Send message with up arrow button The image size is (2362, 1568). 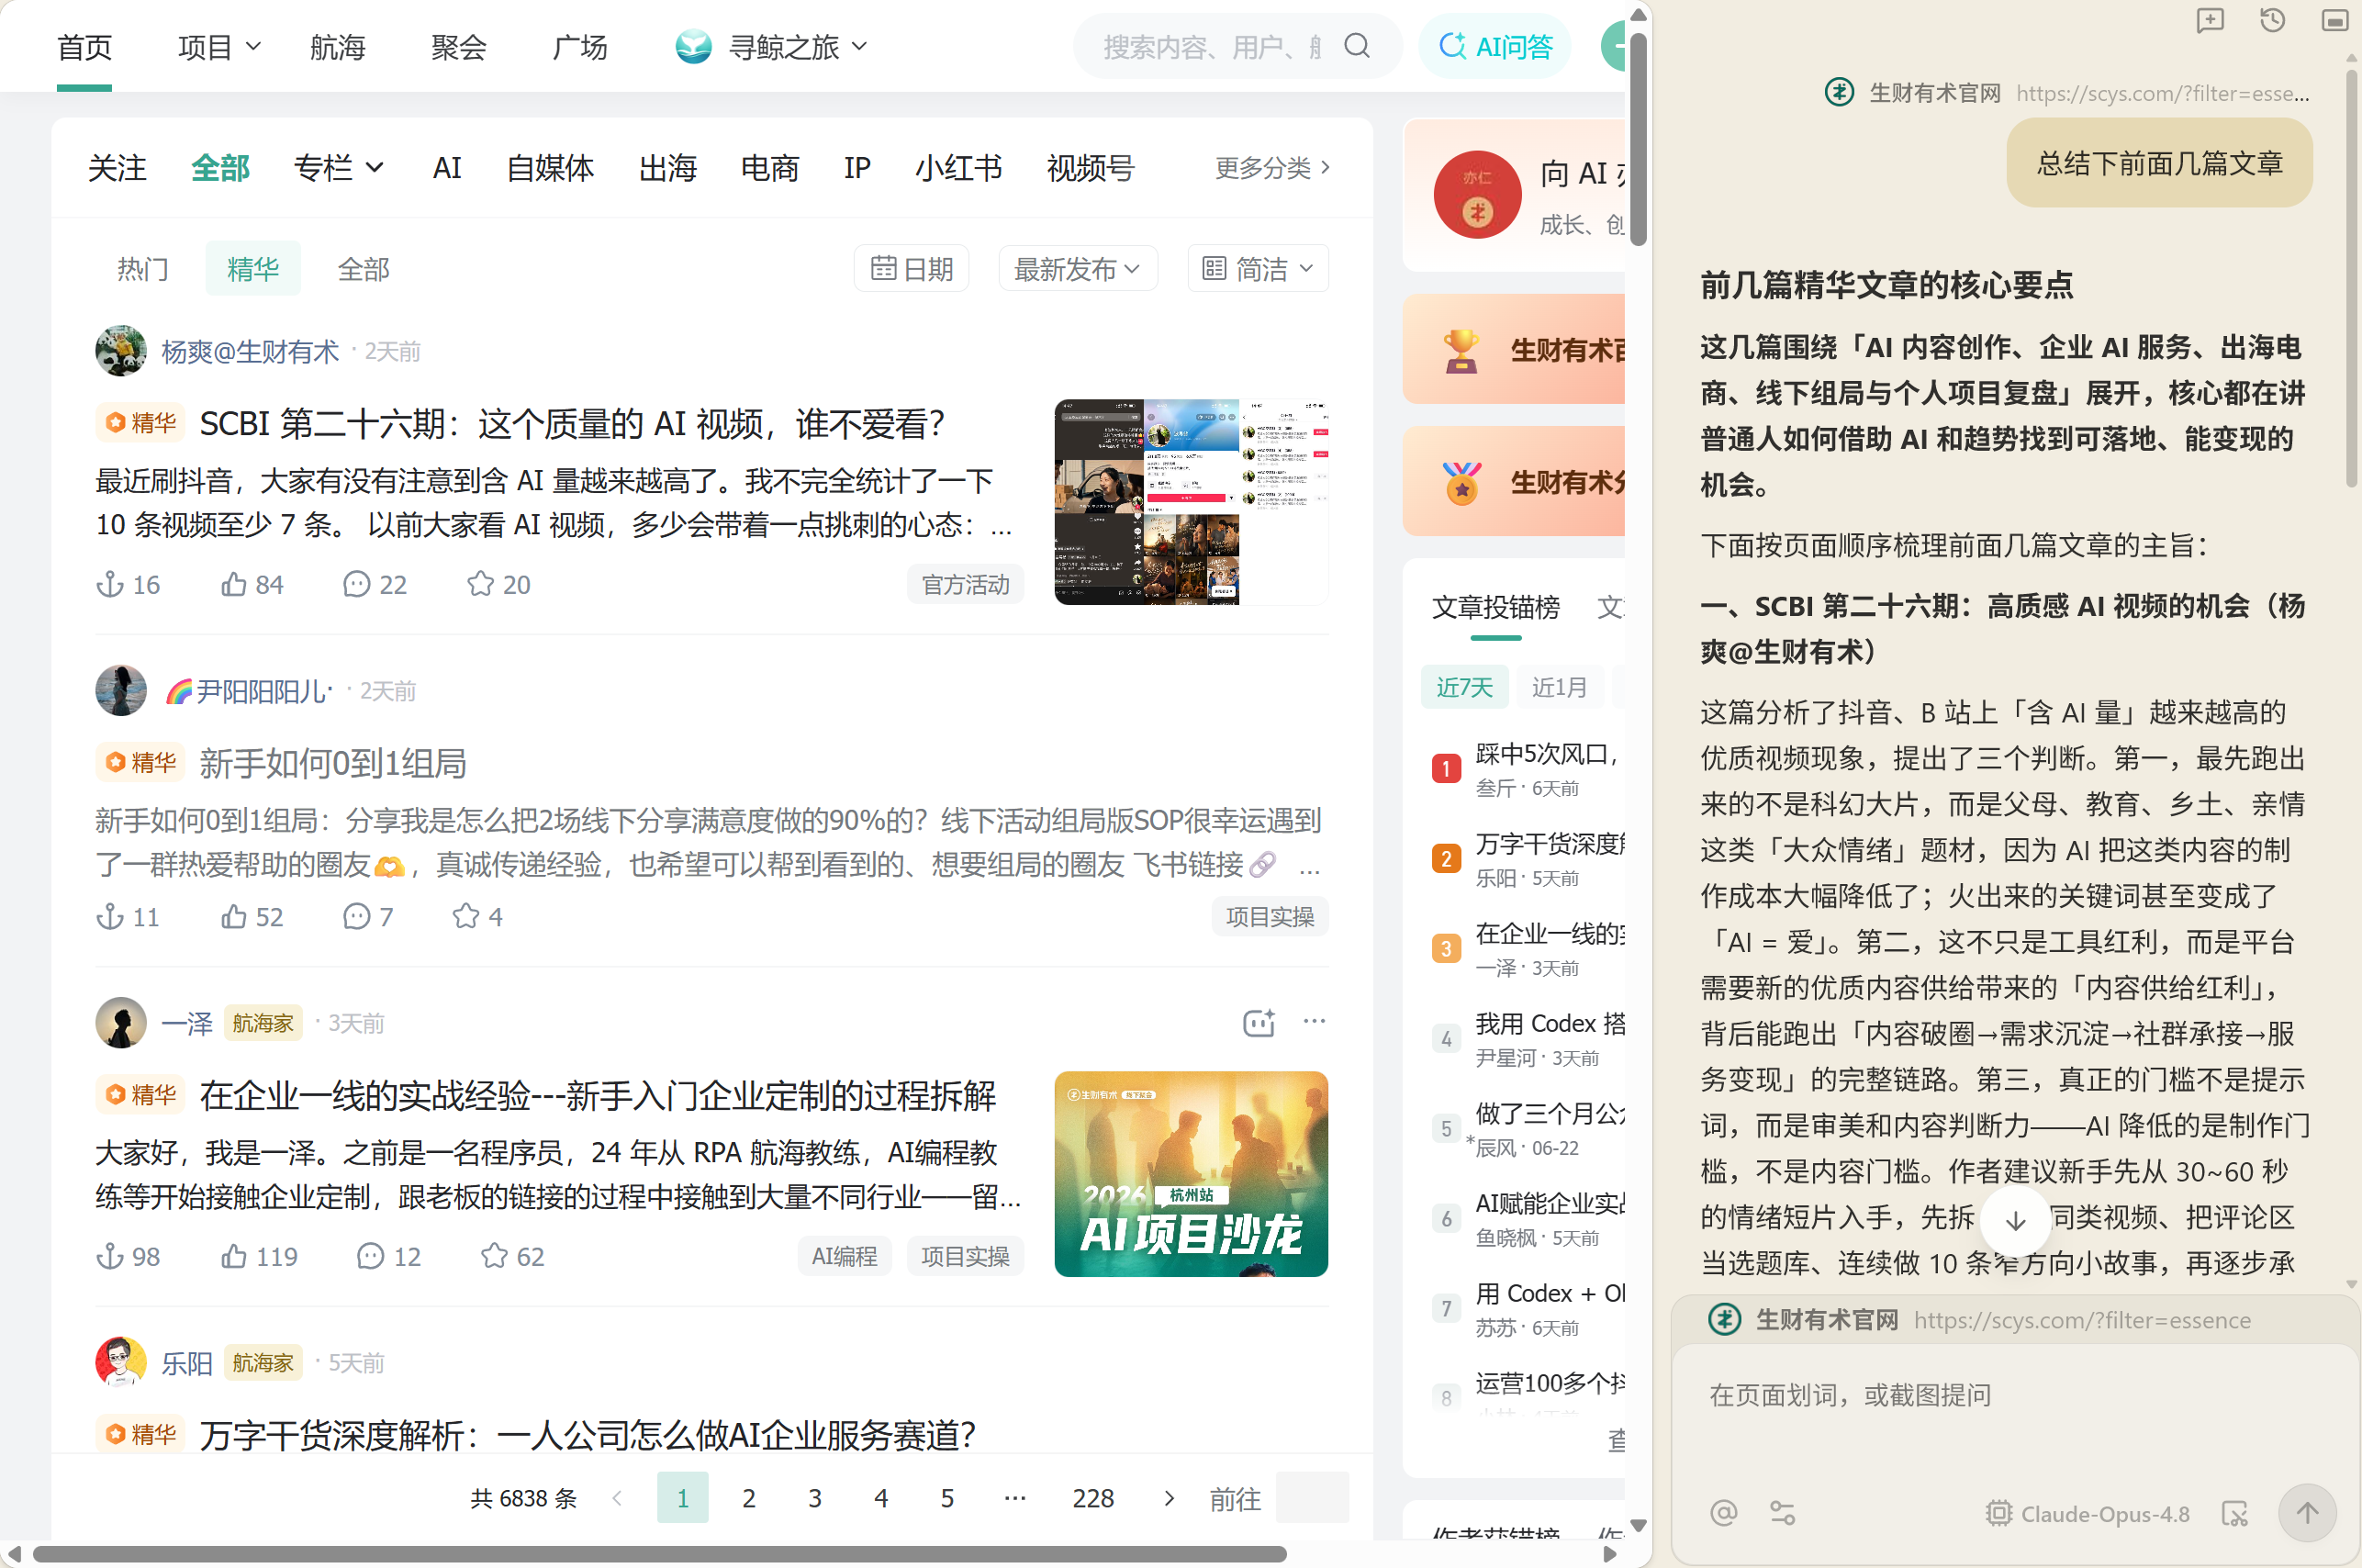point(2307,1513)
